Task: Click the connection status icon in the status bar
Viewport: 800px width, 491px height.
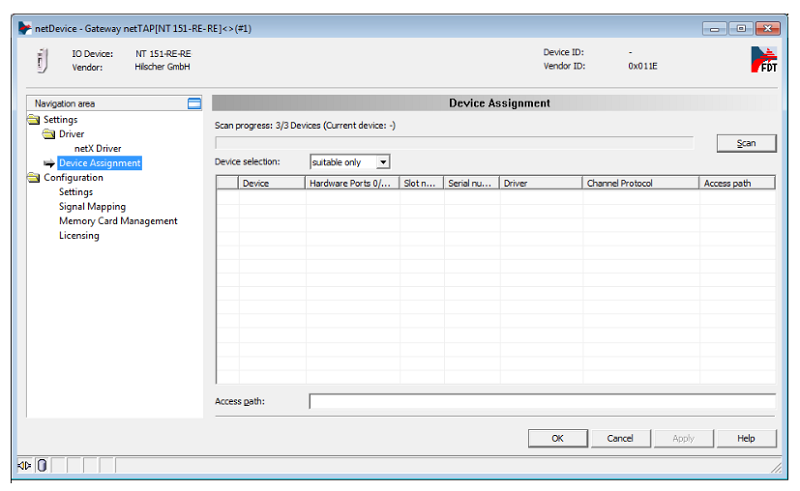Action: [24, 465]
